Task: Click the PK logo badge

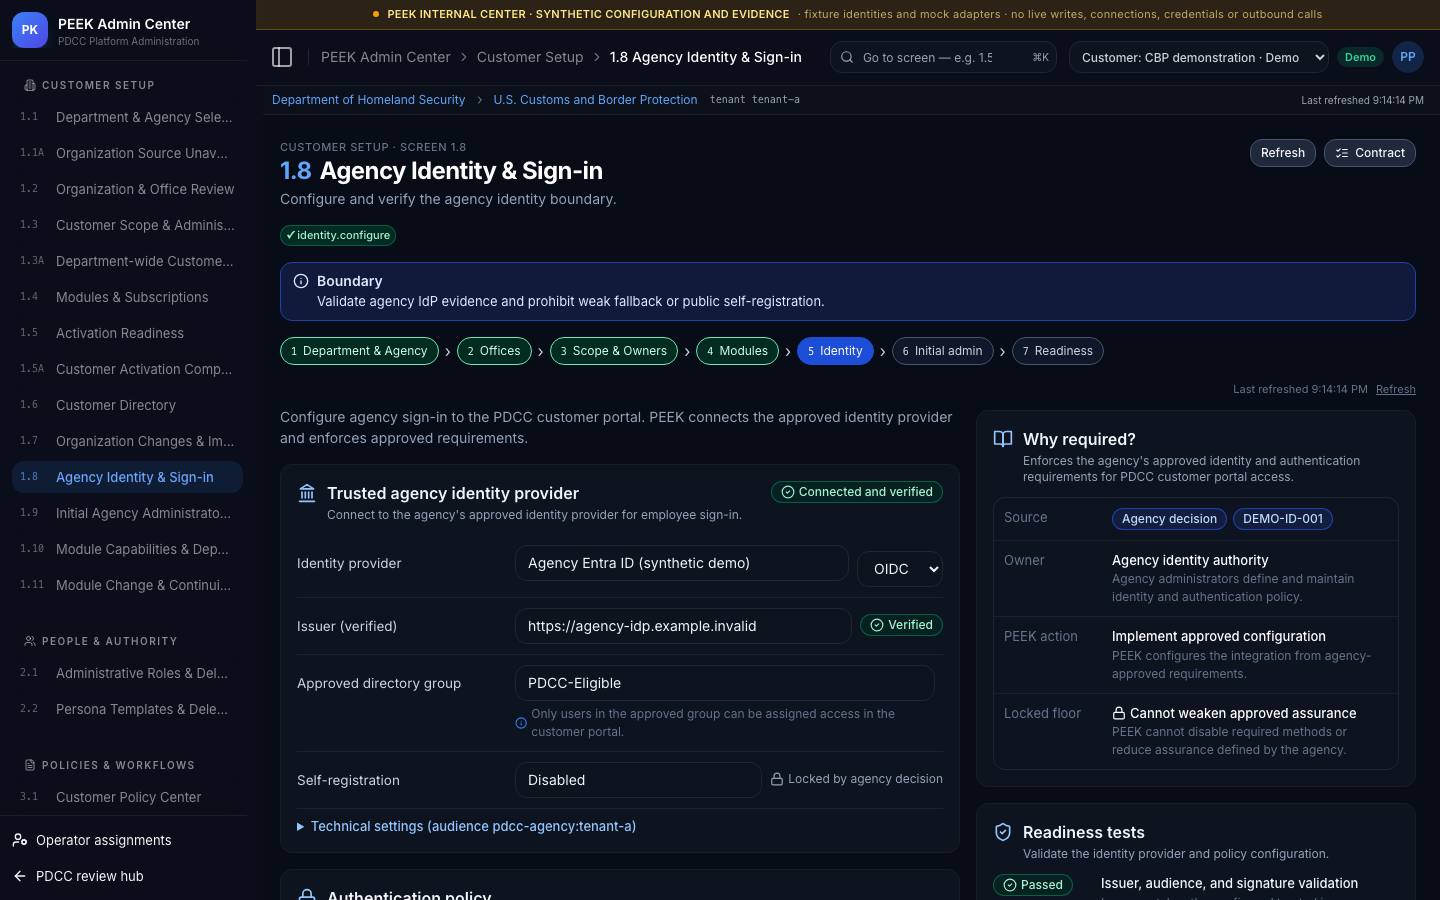Action: (x=30, y=30)
